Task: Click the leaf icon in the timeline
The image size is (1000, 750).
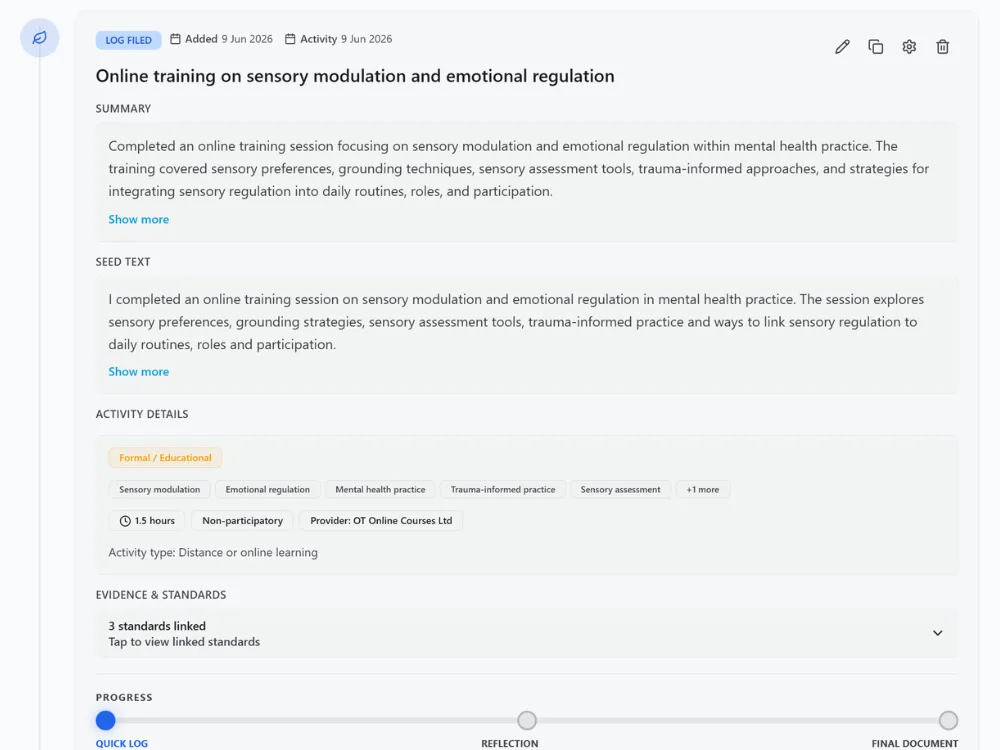Action: click(40, 38)
